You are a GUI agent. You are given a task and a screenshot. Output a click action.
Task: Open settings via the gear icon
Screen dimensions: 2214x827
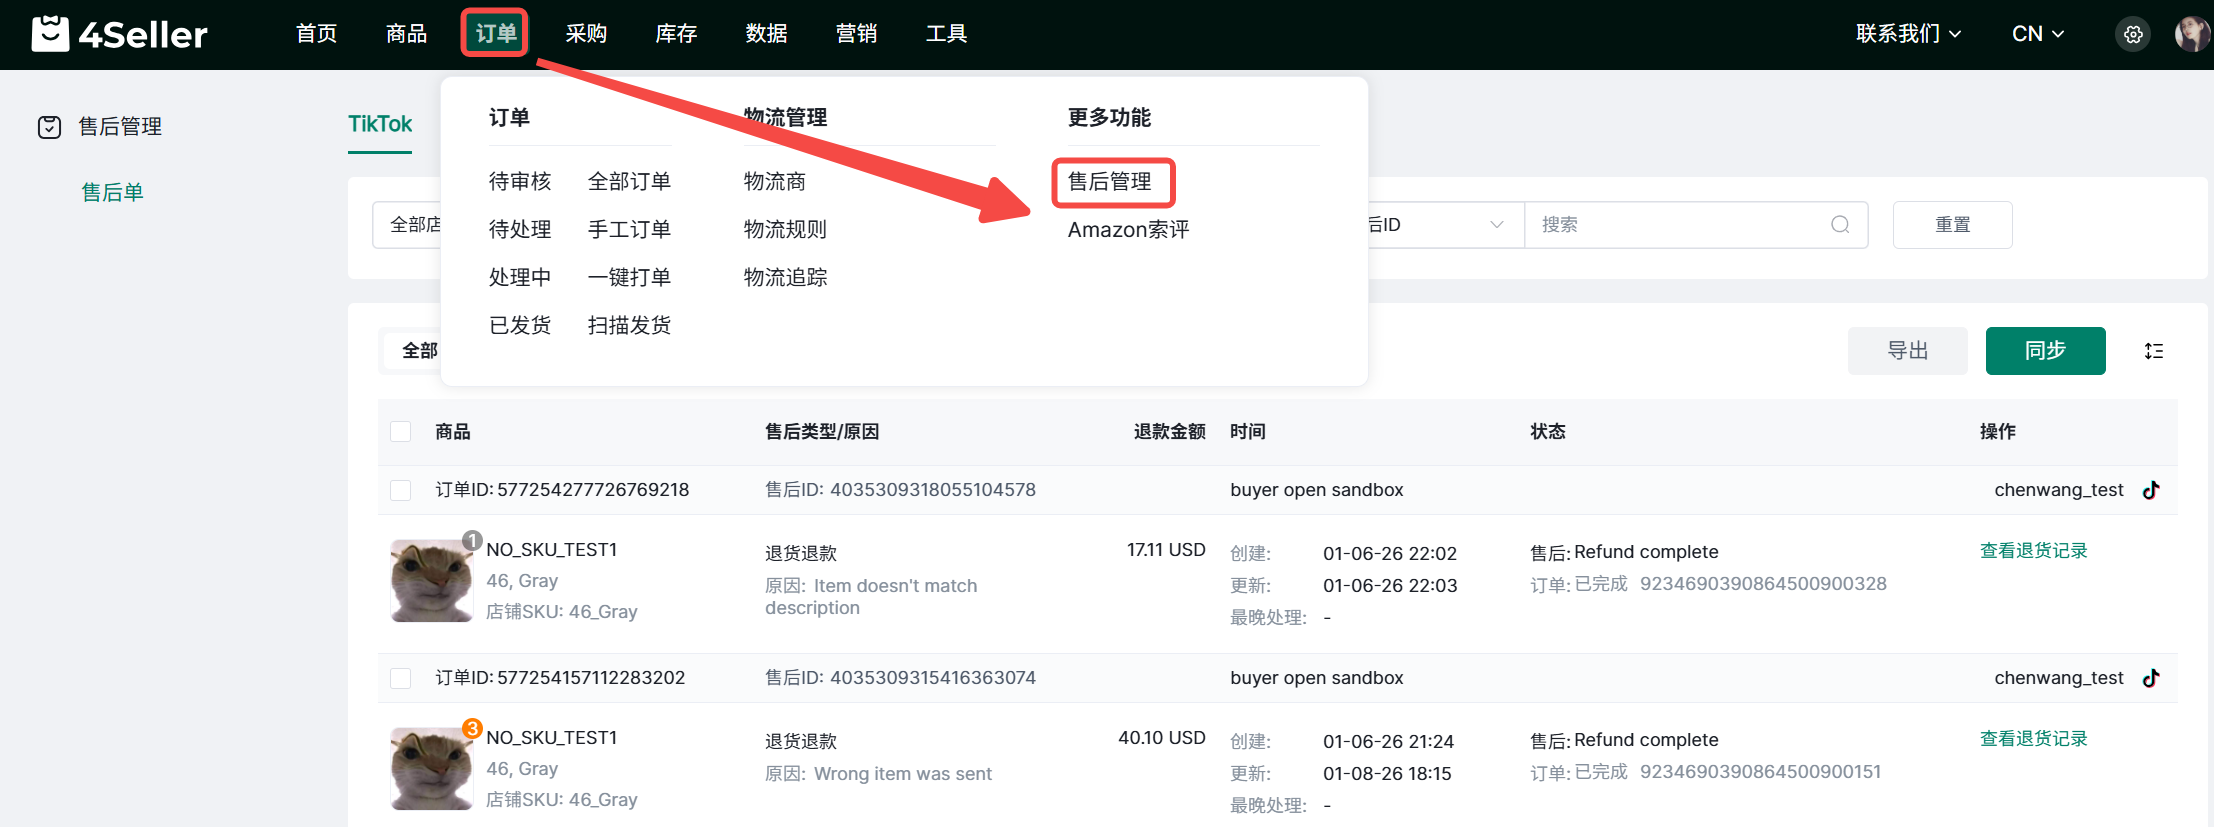click(x=2133, y=34)
